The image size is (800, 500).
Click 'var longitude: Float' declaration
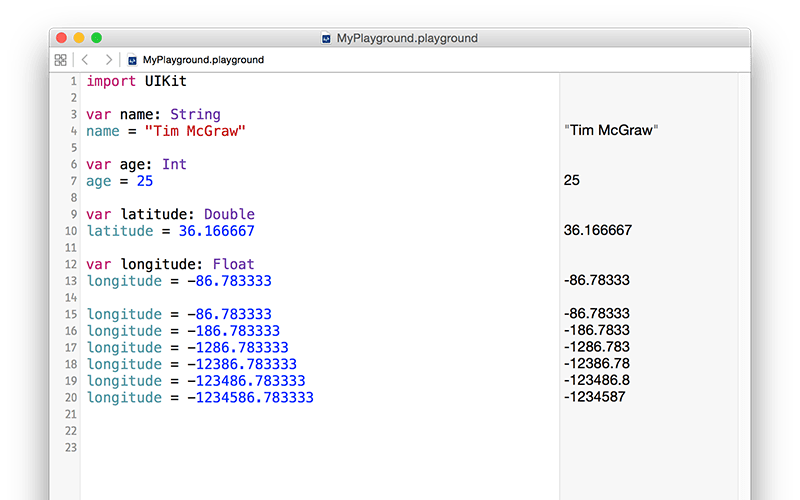(x=170, y=264)
